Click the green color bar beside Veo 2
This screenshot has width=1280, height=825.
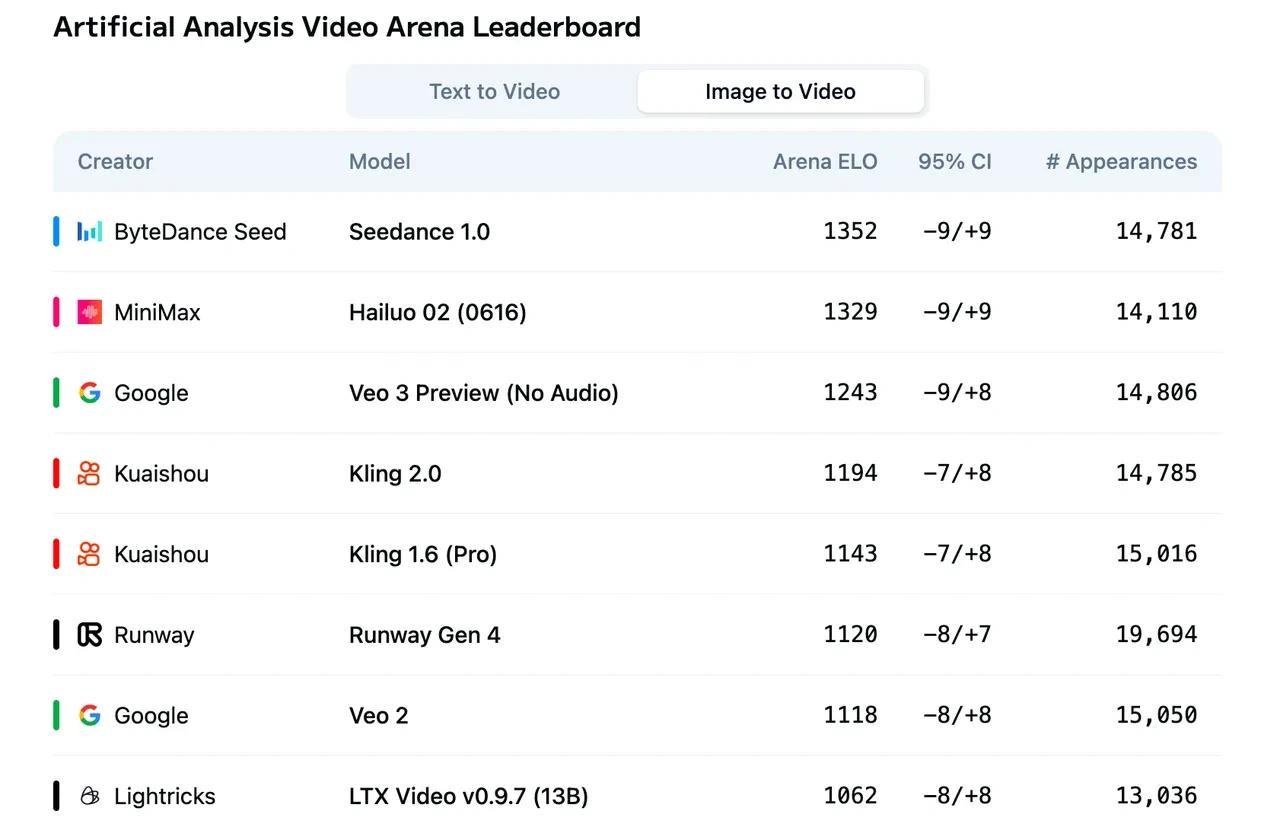coord(56,715)
